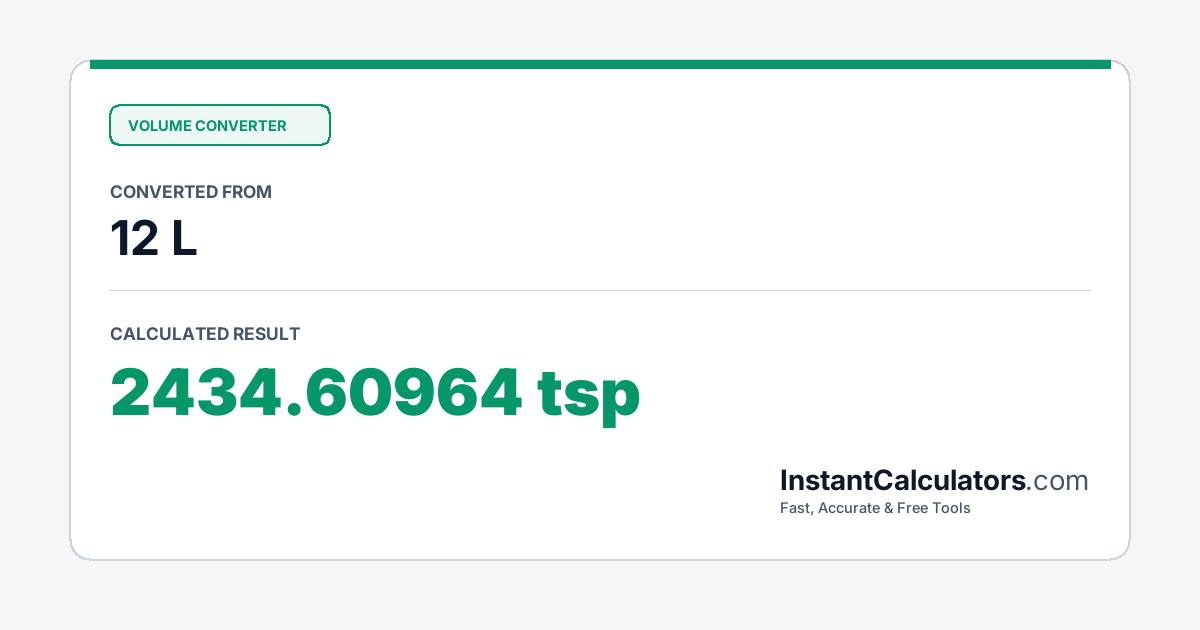Click the Fast, Accurate & Free Tools tagline
The image size is (1200, 630).
pyautogui.click(x=875, y=508)
